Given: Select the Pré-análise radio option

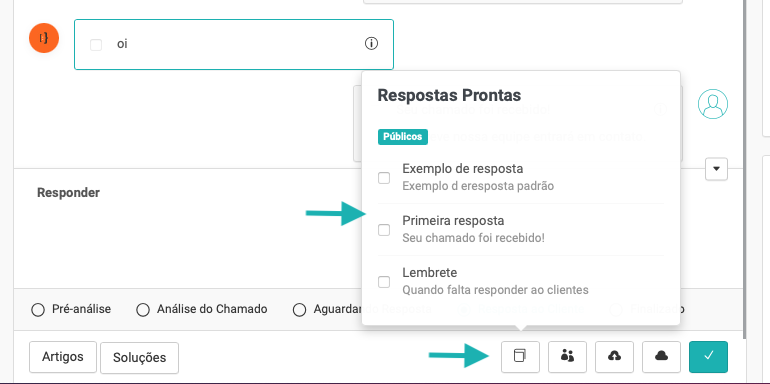Looking at the screenshot, I should 38,310.
